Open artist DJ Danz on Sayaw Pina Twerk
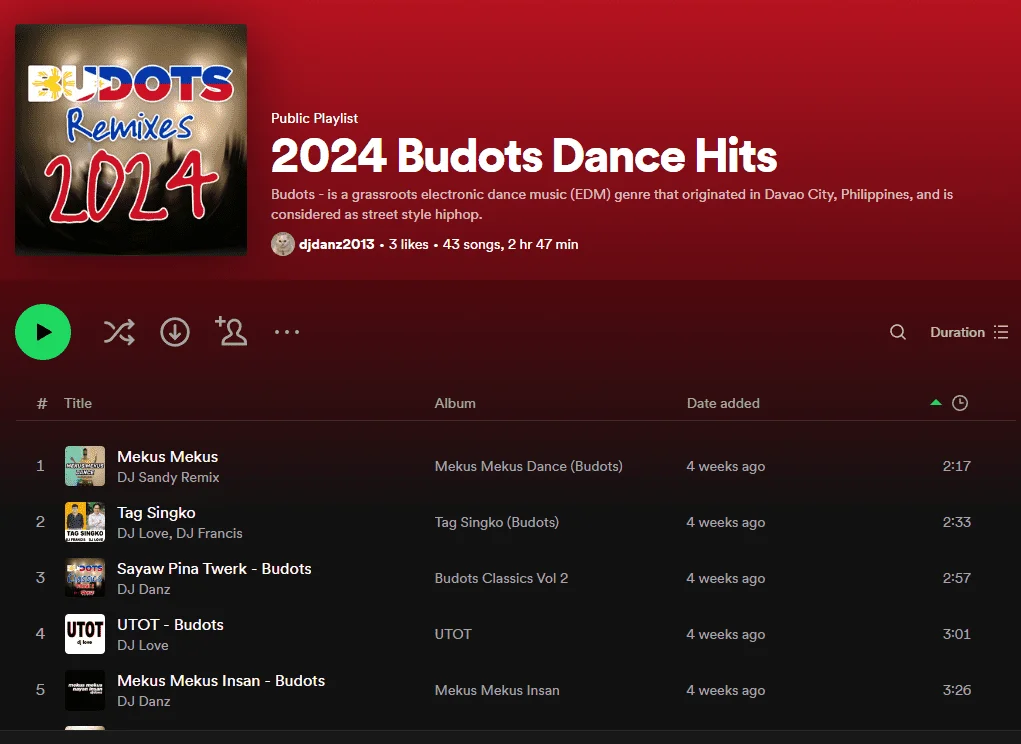This screenshot has height=744, width=1021. pyautogui.click(x=144, y=589)
